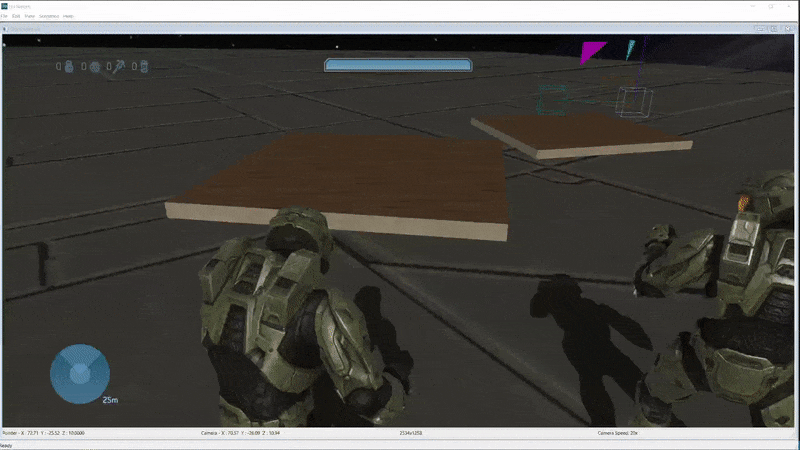Click the motion tracker radar circle
The height and width of the screenshot is (450, 800).
pos(80,374)
